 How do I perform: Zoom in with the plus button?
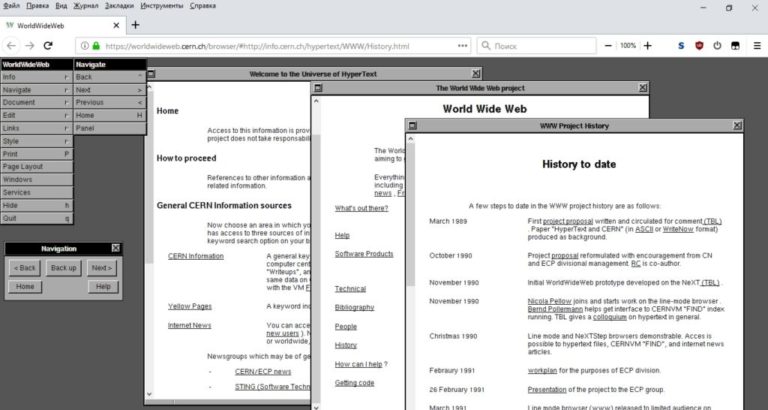pyautogui.click(x=648, y=46)
